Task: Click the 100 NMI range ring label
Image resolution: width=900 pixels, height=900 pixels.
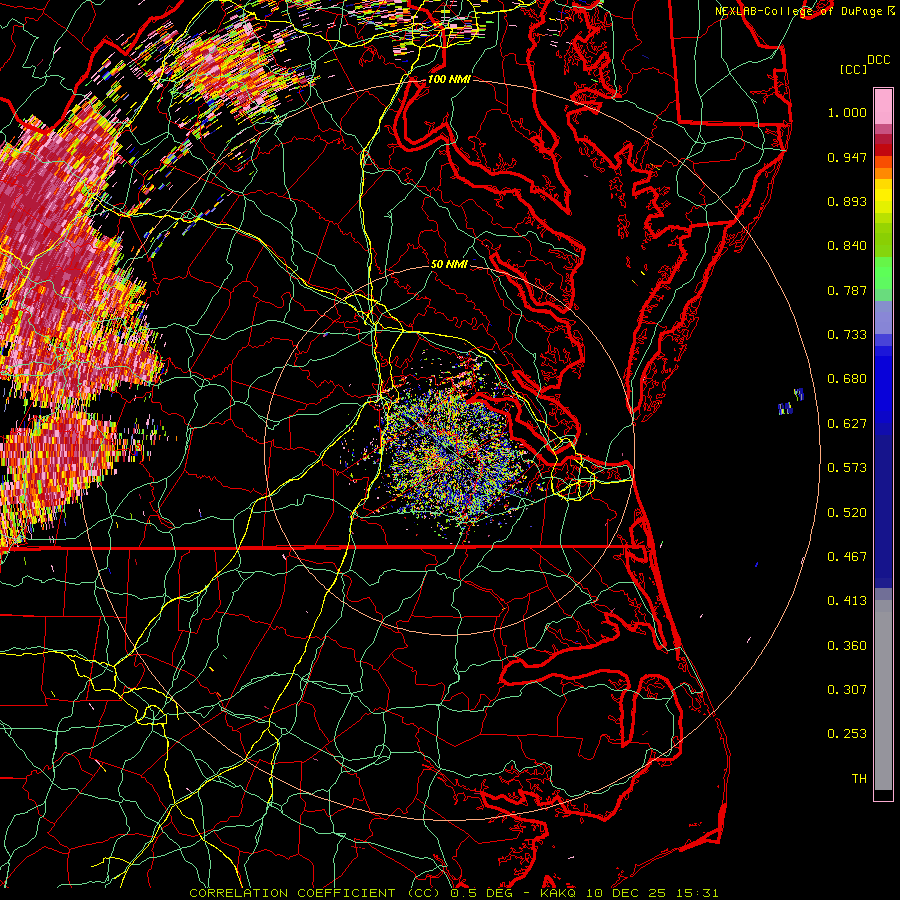Action: click(449, 79)
